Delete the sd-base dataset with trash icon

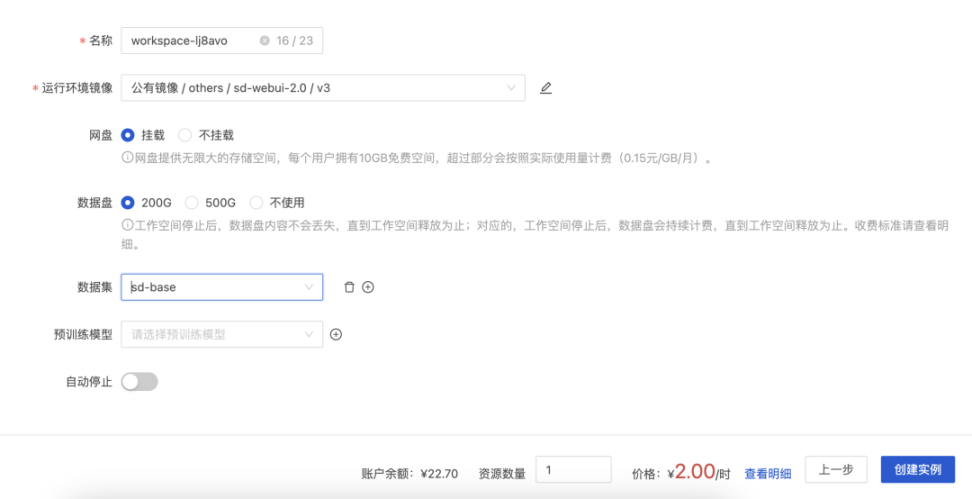click(349, 287)
